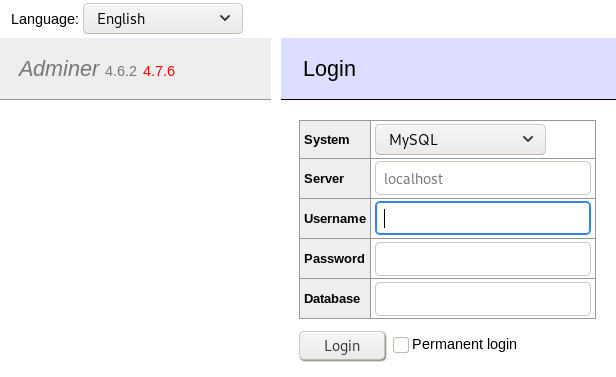
Task: Open the System MySQL dropdown
Action: tap(460, 139)
